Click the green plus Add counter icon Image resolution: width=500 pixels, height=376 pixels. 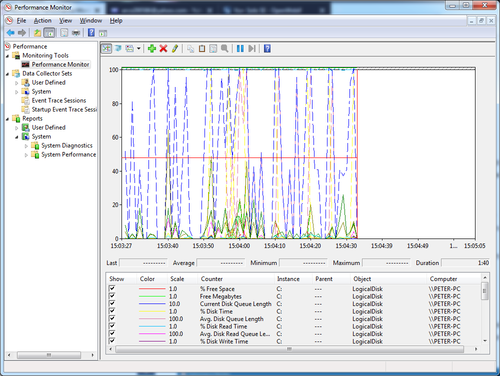(152, 49)
